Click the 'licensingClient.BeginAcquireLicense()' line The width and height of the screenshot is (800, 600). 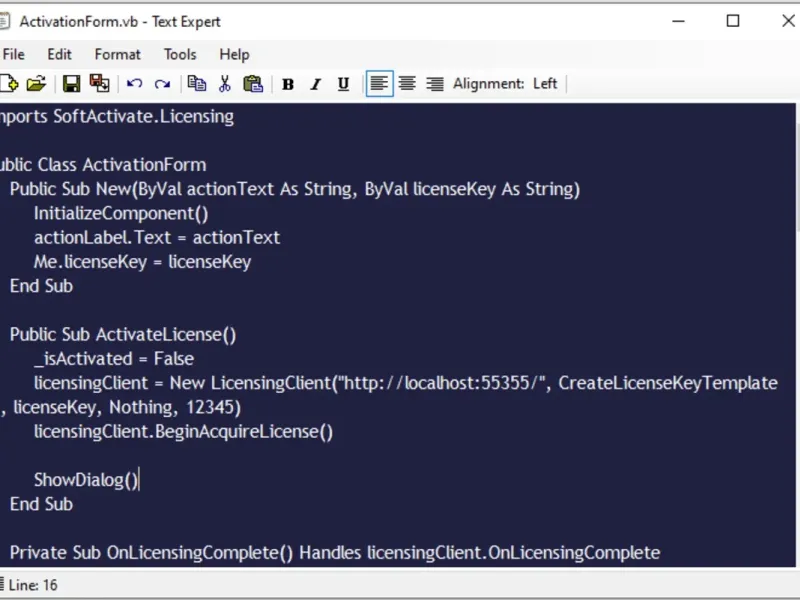183,432
